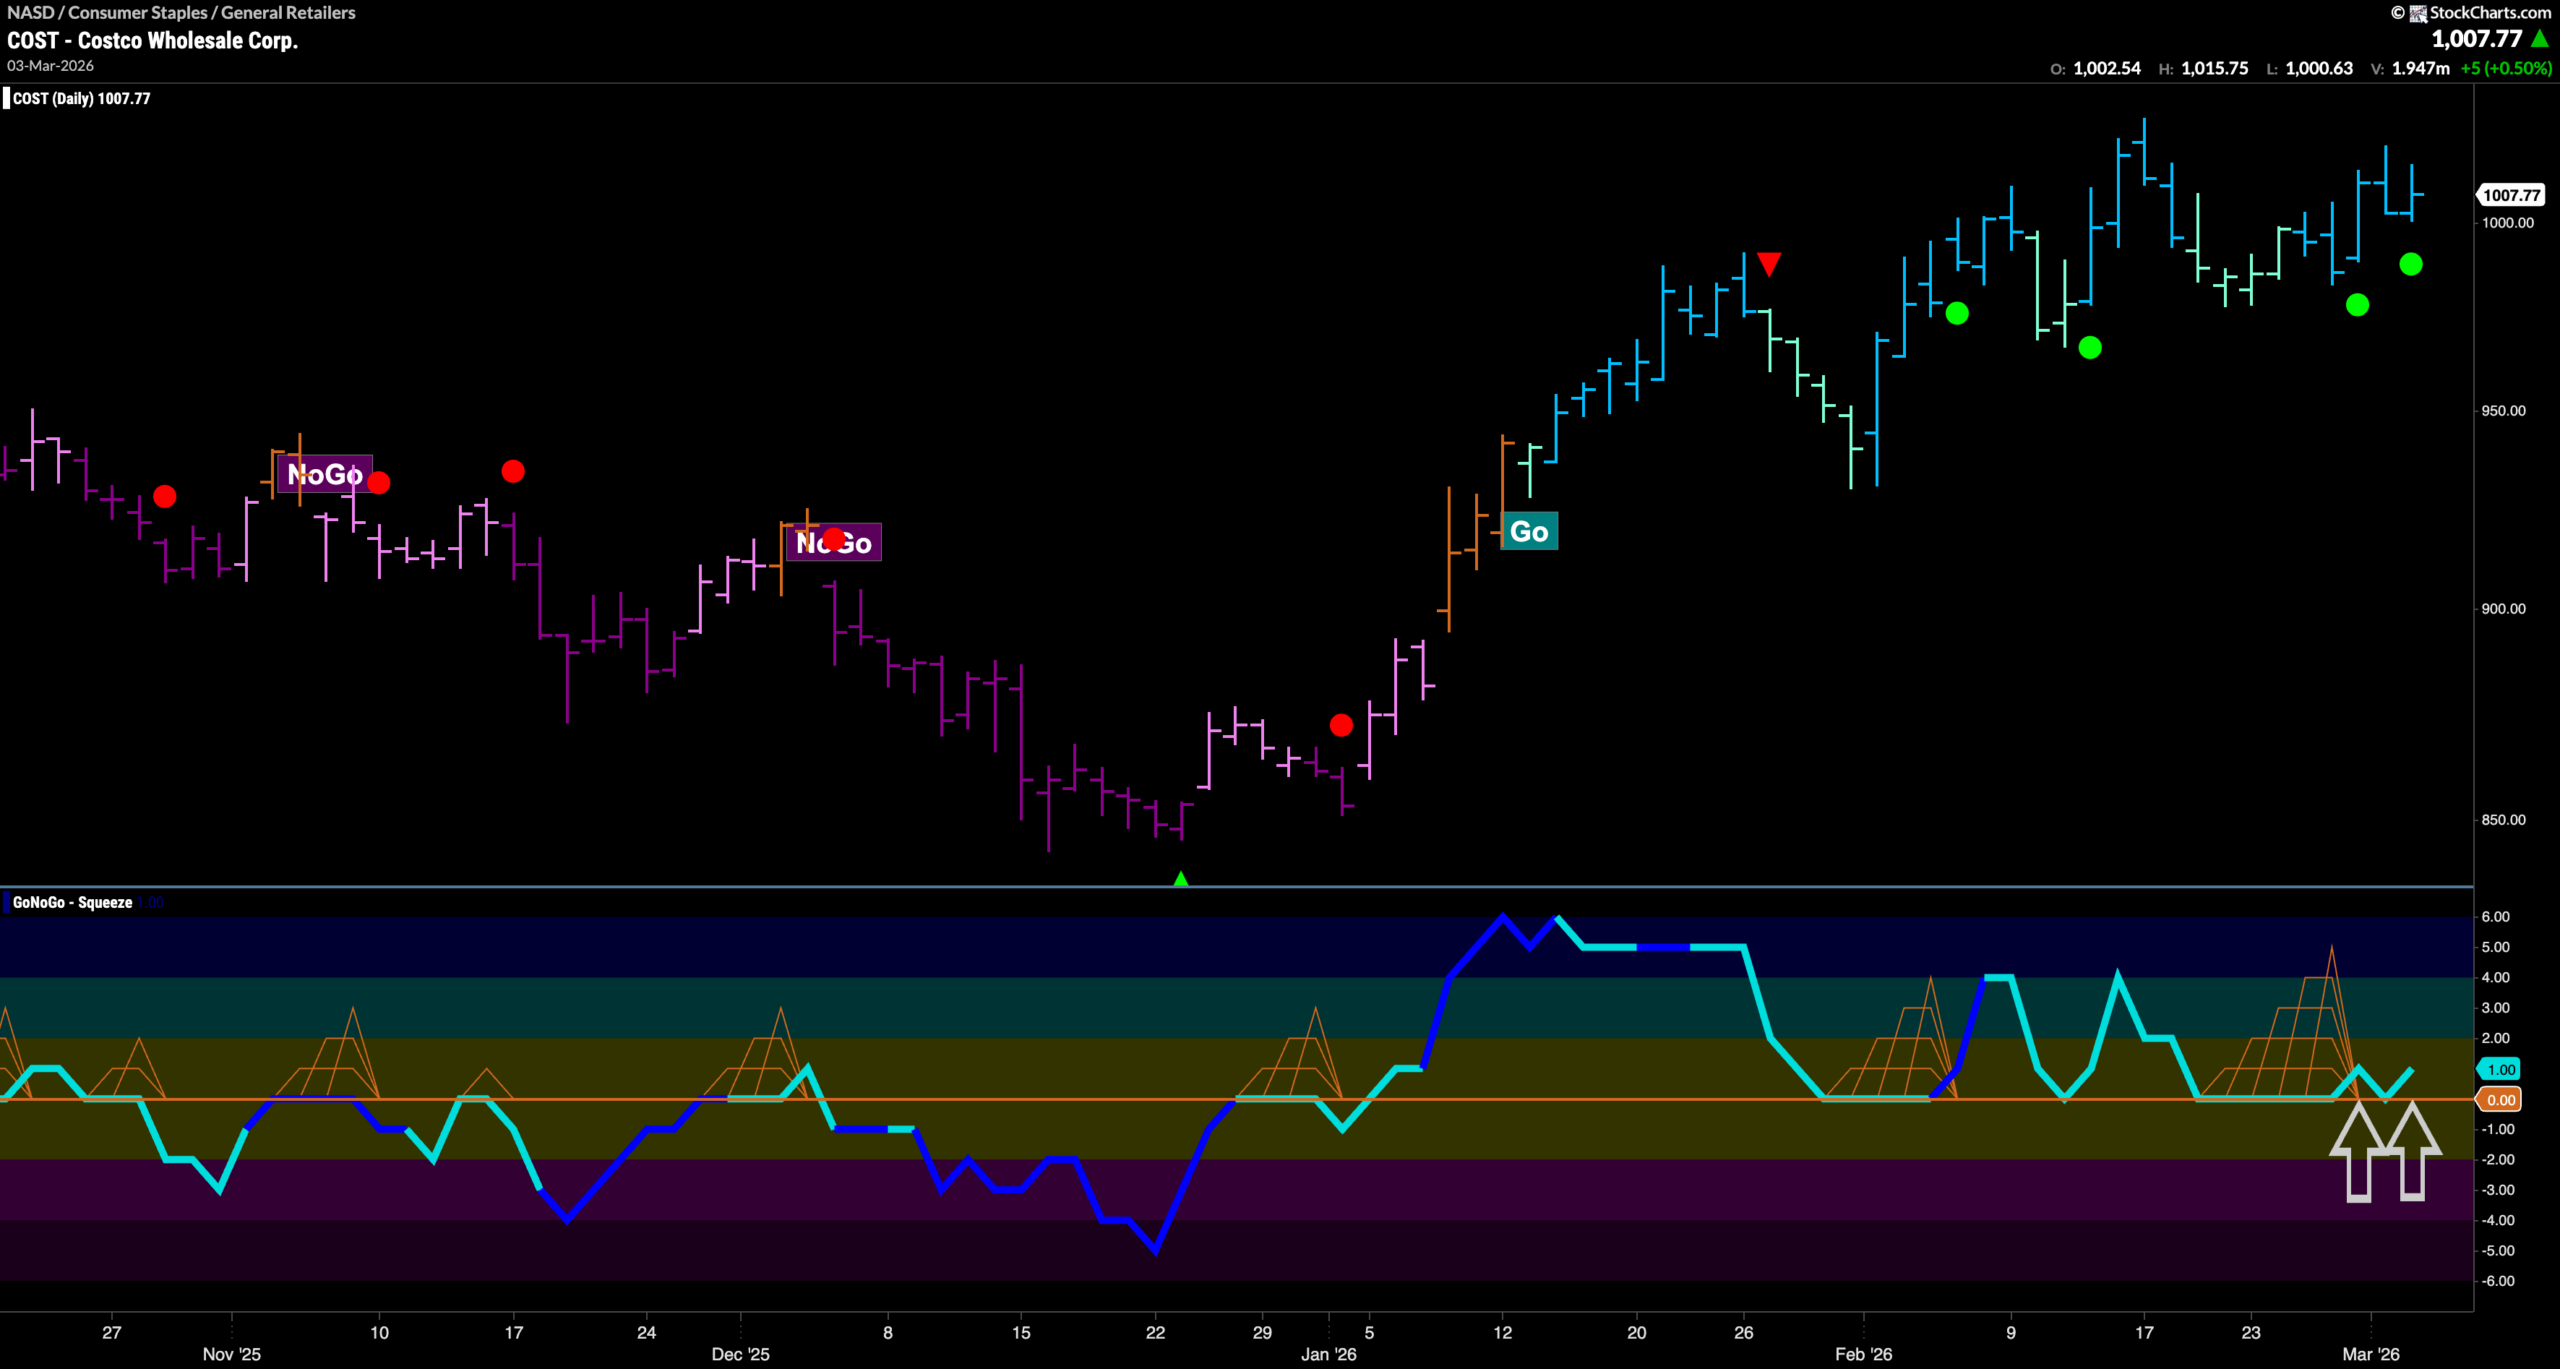Click the NoGo label in early December

tap(834, 542)
